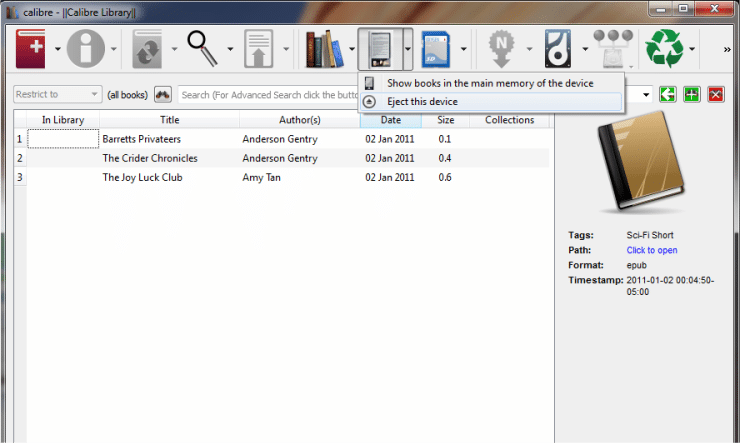Expand the Add books dropdown arrow
Screen dimensions: 740x443
click(x=58, y=49)
